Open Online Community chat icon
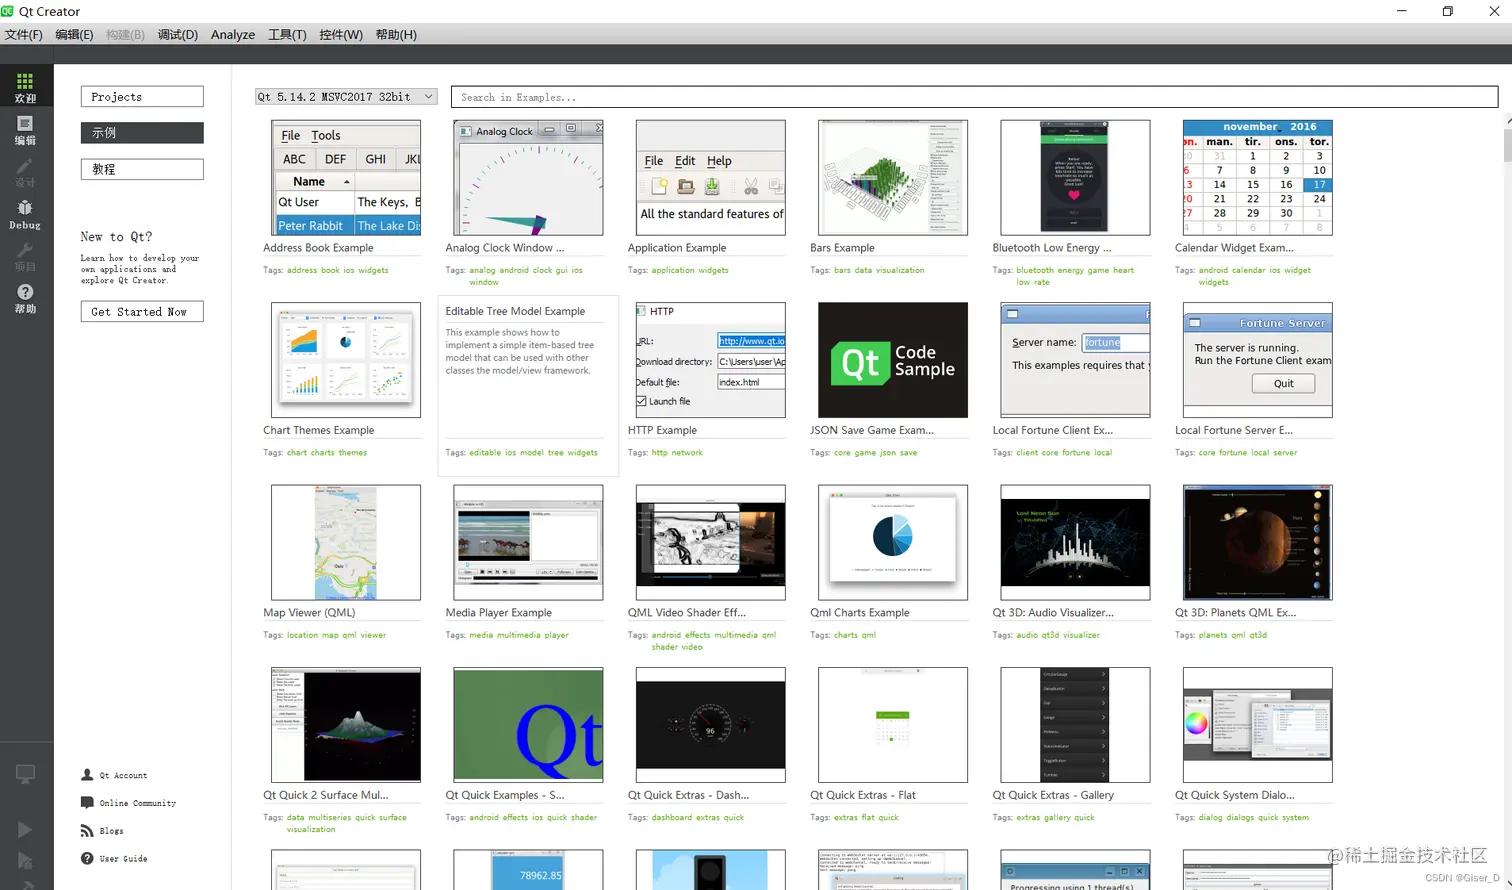Viewport: 1512px width, 890px height. 87,803
